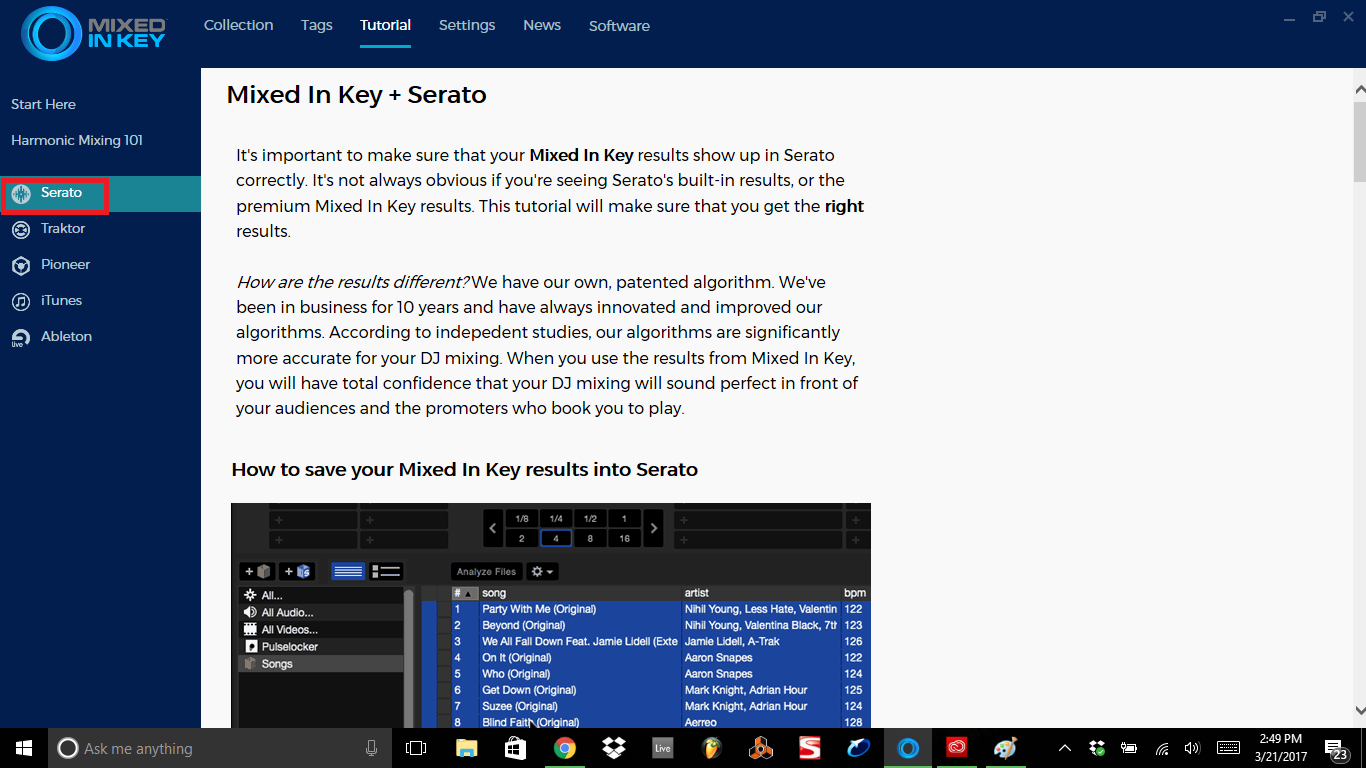Viewport: 1366px width, 768px height.
Task: Click the iTunes music note icon
Action: tap(21, 302)
